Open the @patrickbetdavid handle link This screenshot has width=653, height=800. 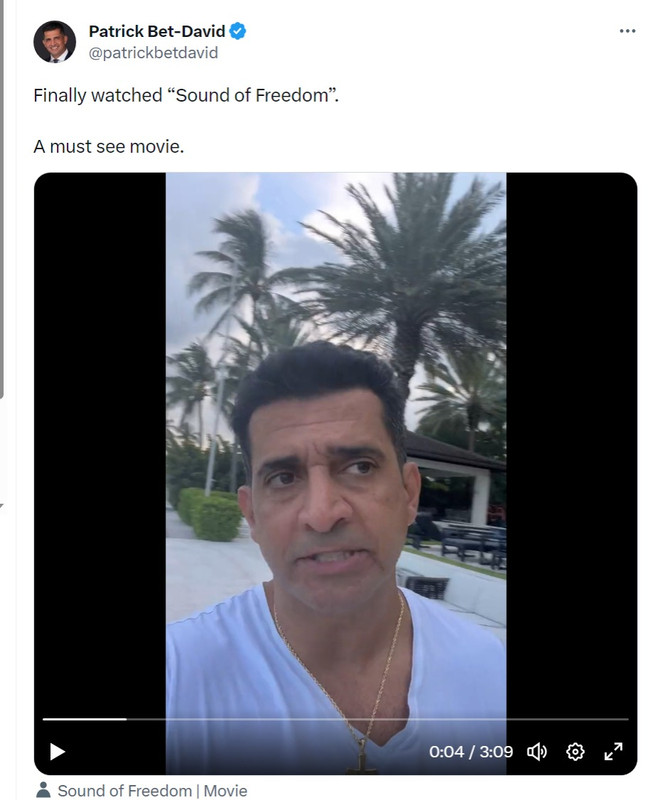pos(153,53)
